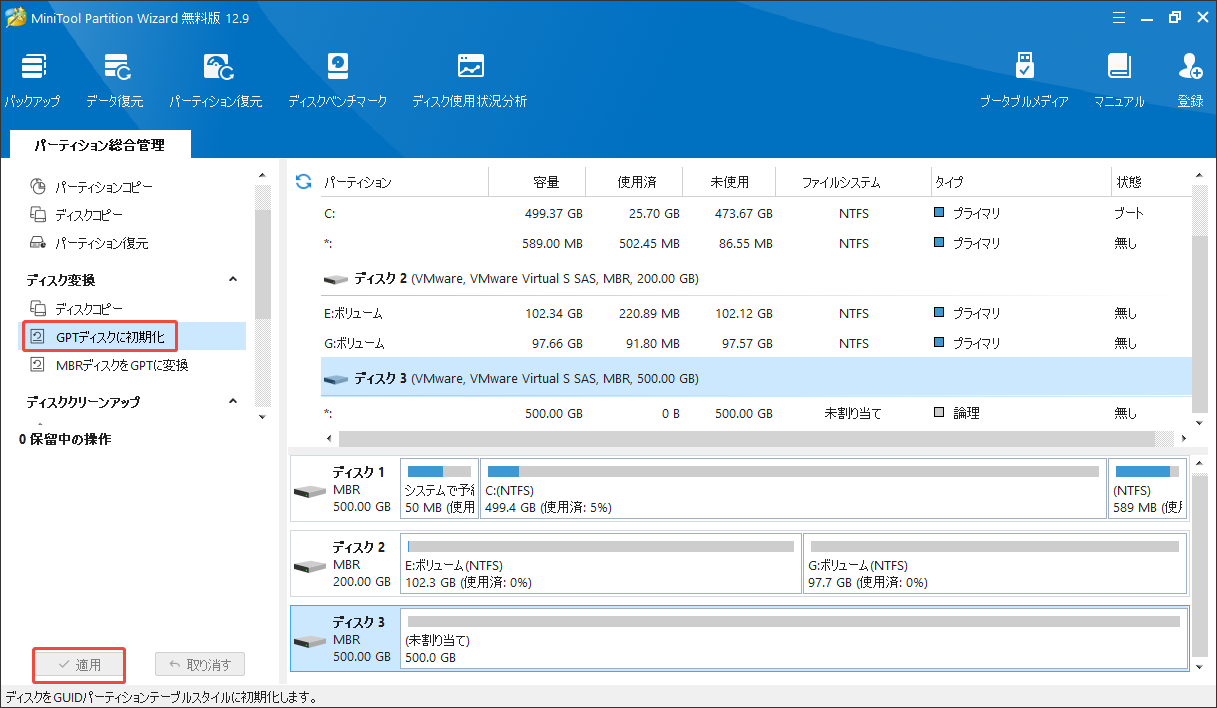Collapse the ディスク変換 section
This screenshot has height=708, width=1217.
tap(233, 280)
